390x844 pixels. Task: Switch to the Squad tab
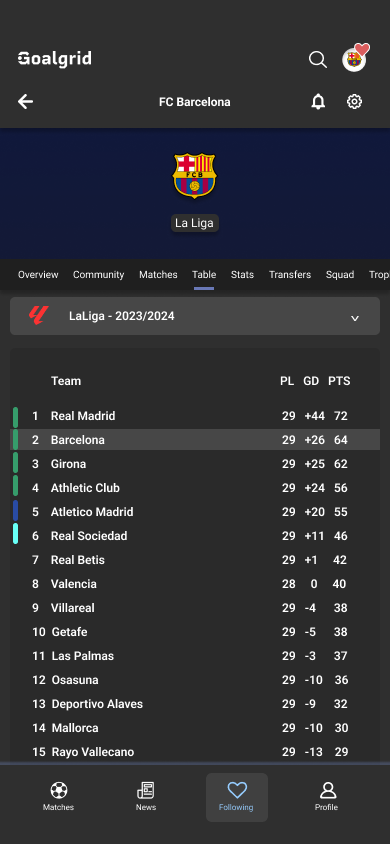[340, 275]
